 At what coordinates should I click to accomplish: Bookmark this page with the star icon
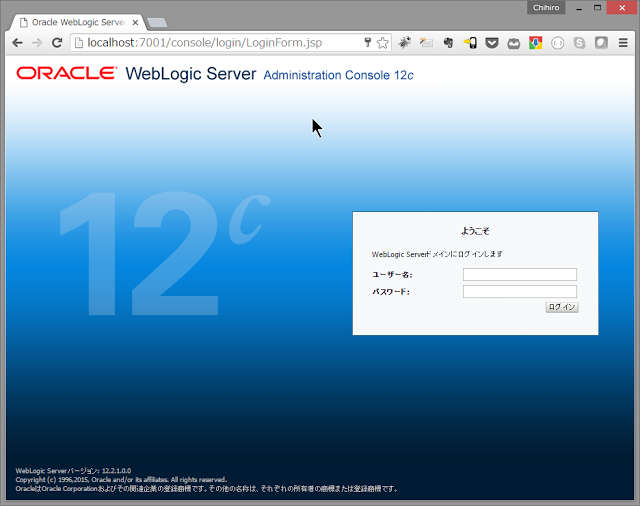pyautogui.click(x=382, y=42)
